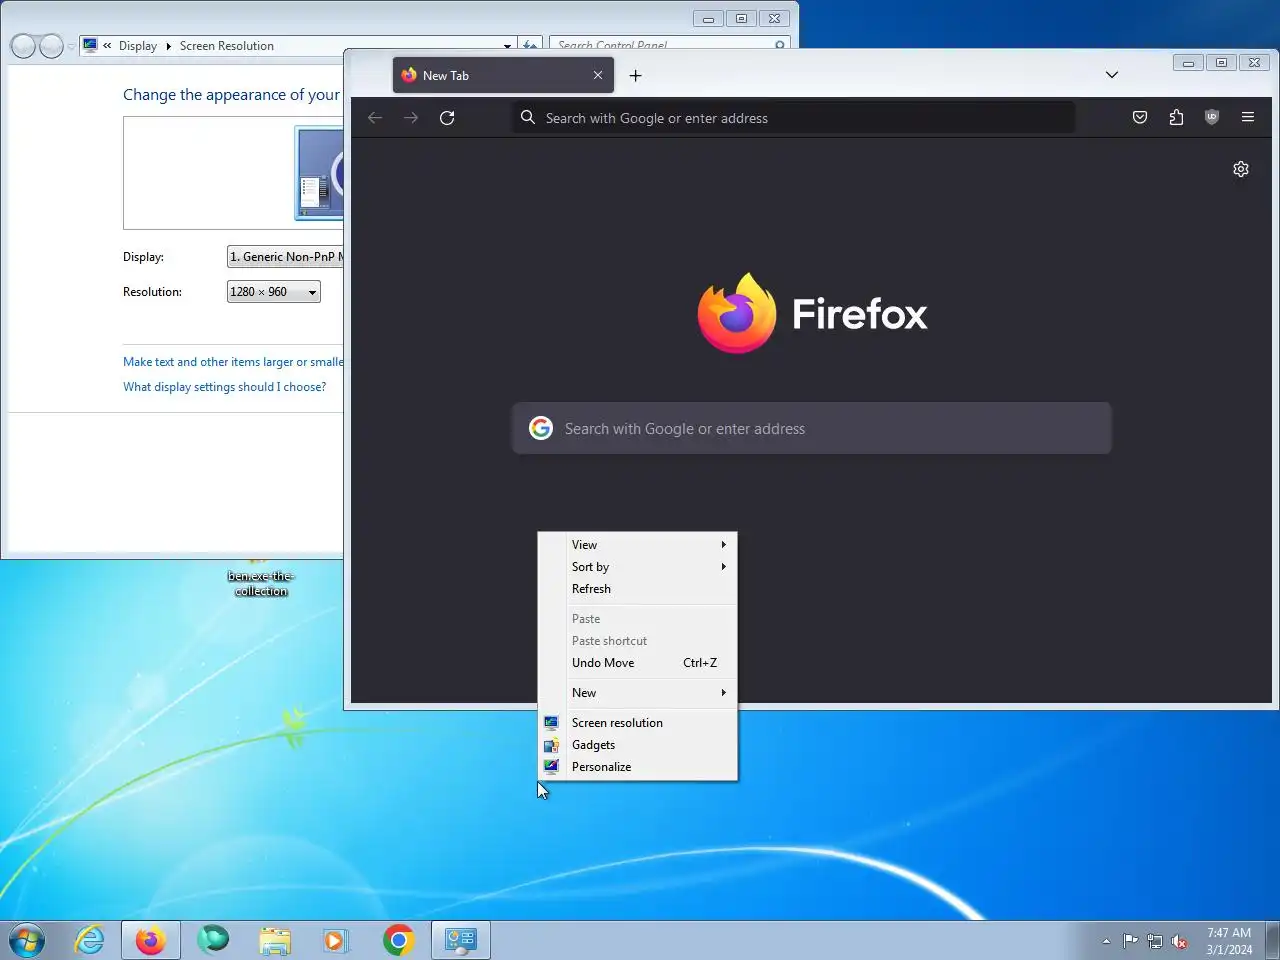Open New Tab personalize gear icon
This screenshot has width=1280, height=960.
1241,169
